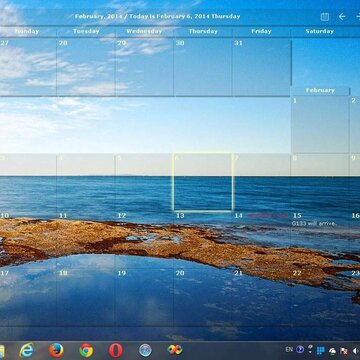Click the day 13 calendar cell

point(203,240)
